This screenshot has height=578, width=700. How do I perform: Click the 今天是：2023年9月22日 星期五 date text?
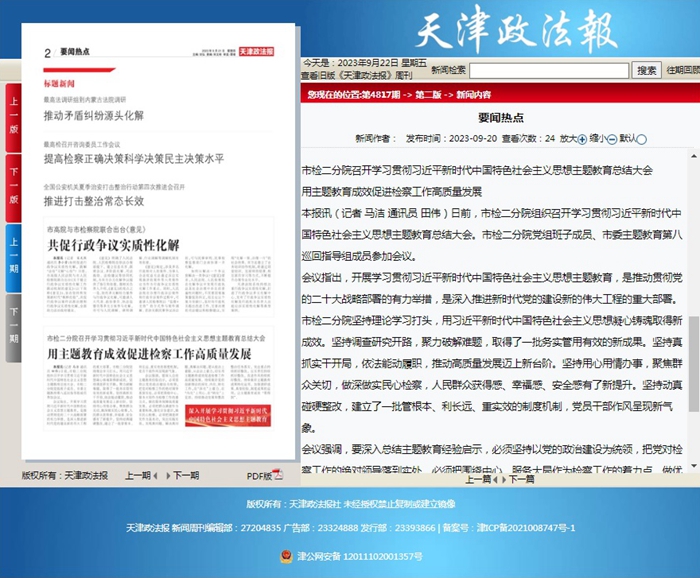pyautogui.click(x=365, y=63)
